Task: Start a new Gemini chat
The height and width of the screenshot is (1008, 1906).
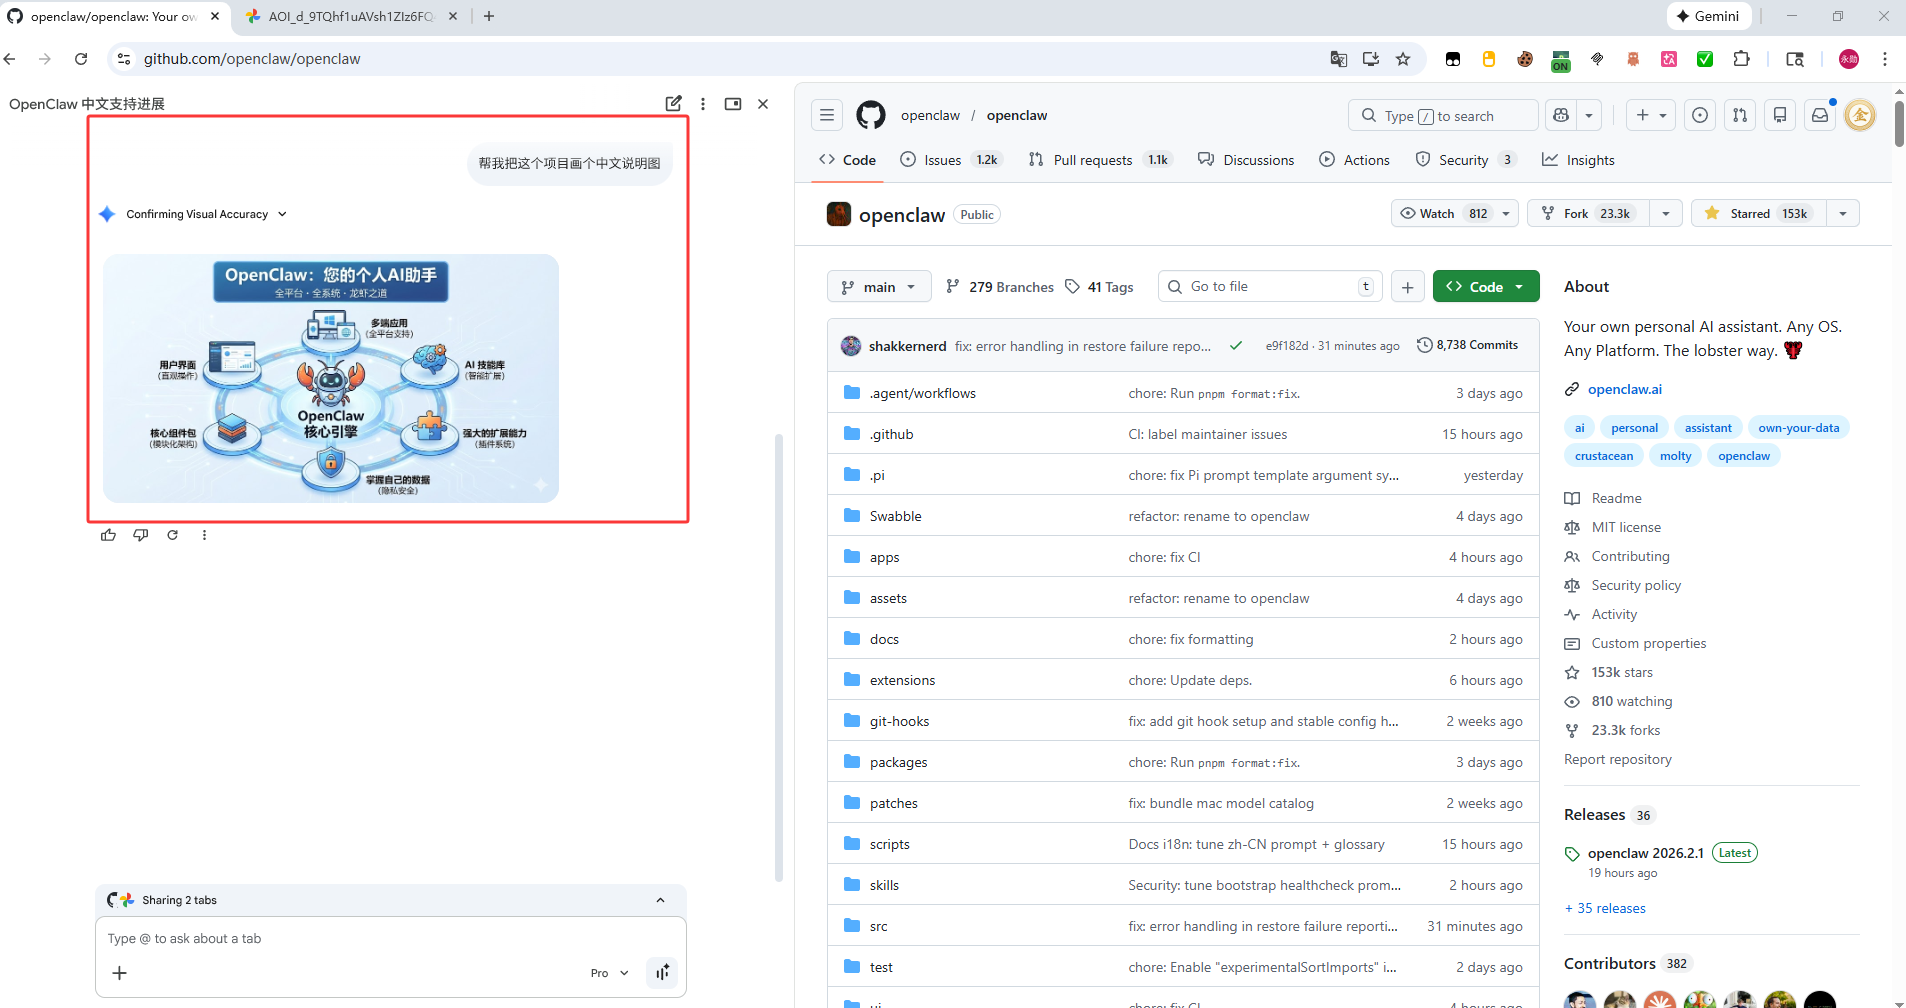Action: tap(673, 103)
